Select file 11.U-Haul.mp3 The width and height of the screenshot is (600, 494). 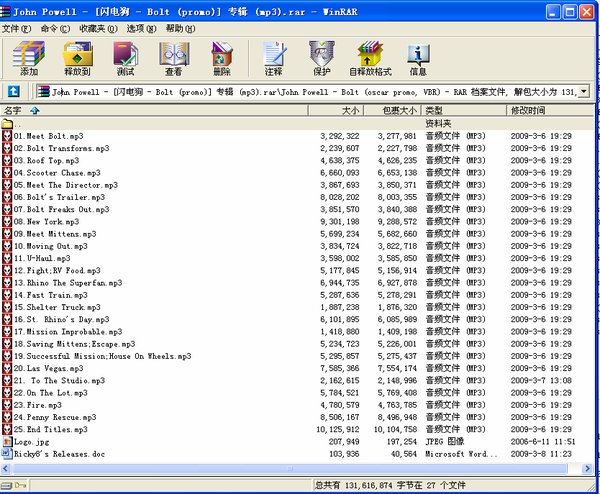42,258
